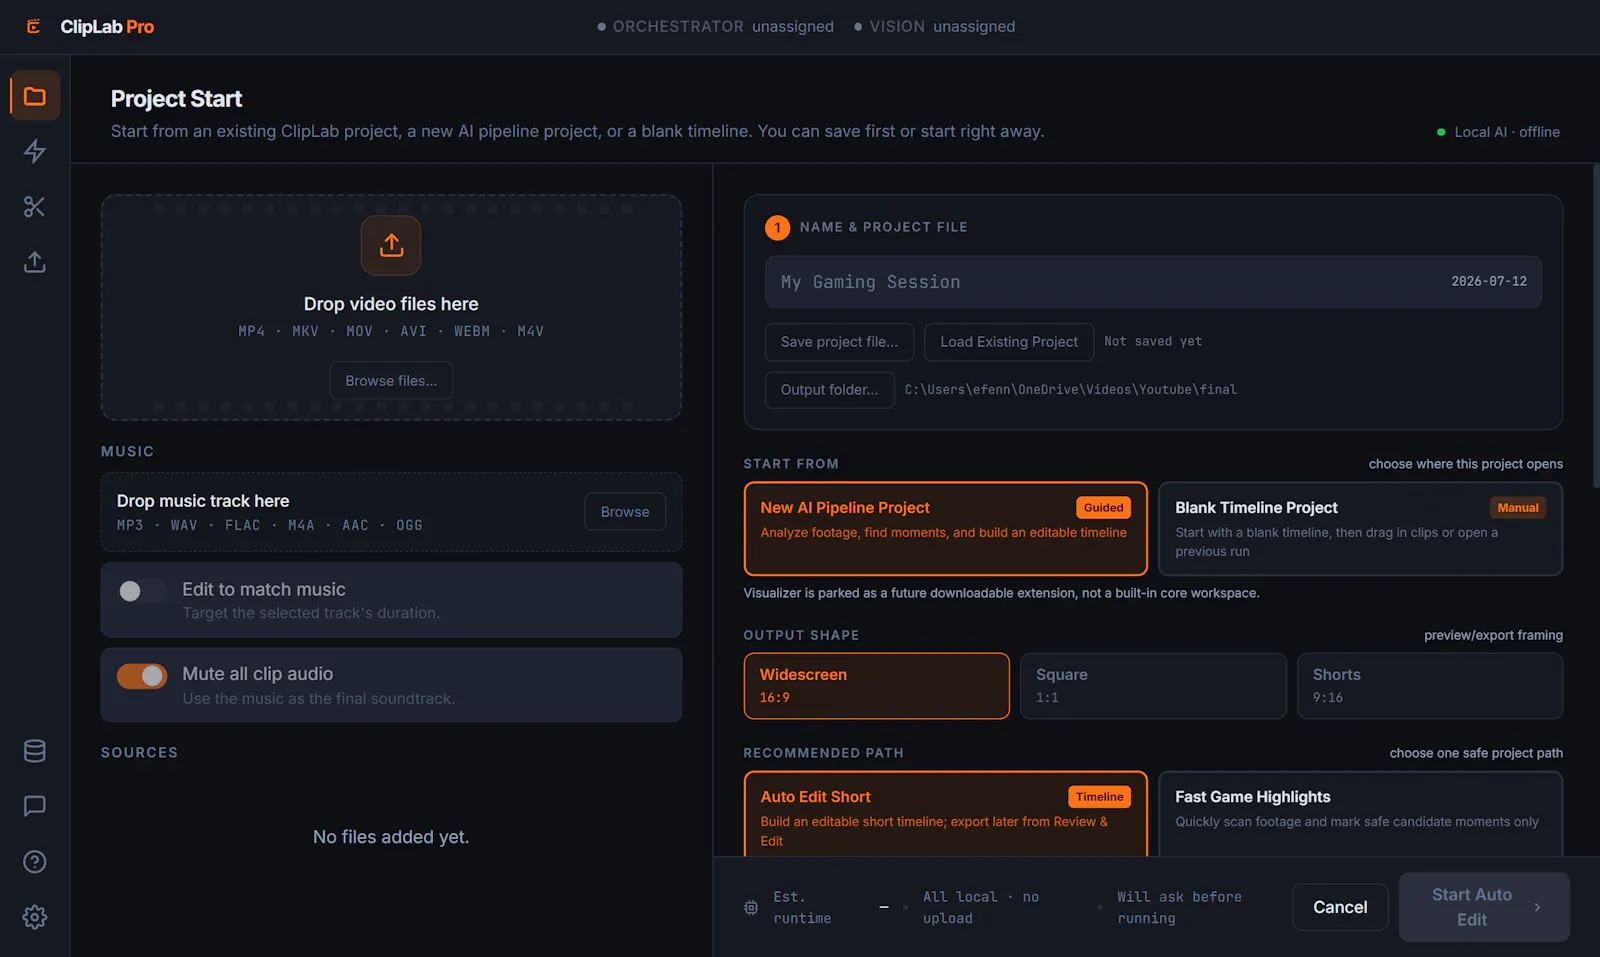The width and height of the screenshot is (1600, 957).
Task: Open the lightning bolt pipeline sidebar icon
Action: 35,151
